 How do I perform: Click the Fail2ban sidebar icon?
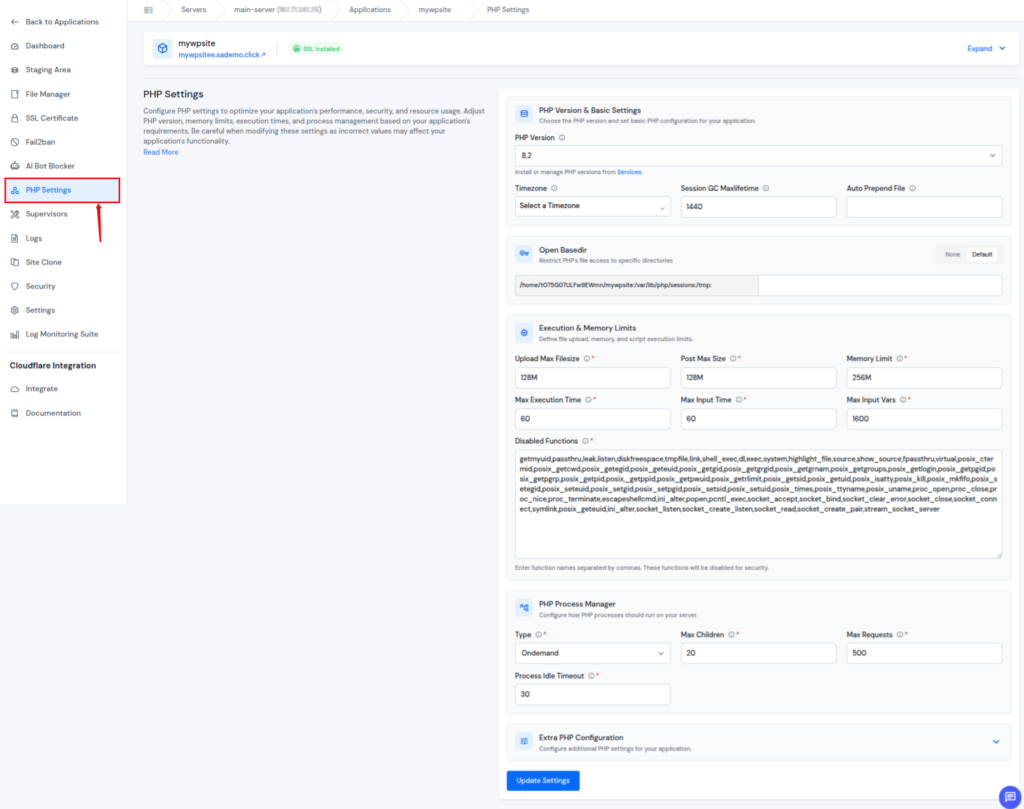click(x=14, y=141)
